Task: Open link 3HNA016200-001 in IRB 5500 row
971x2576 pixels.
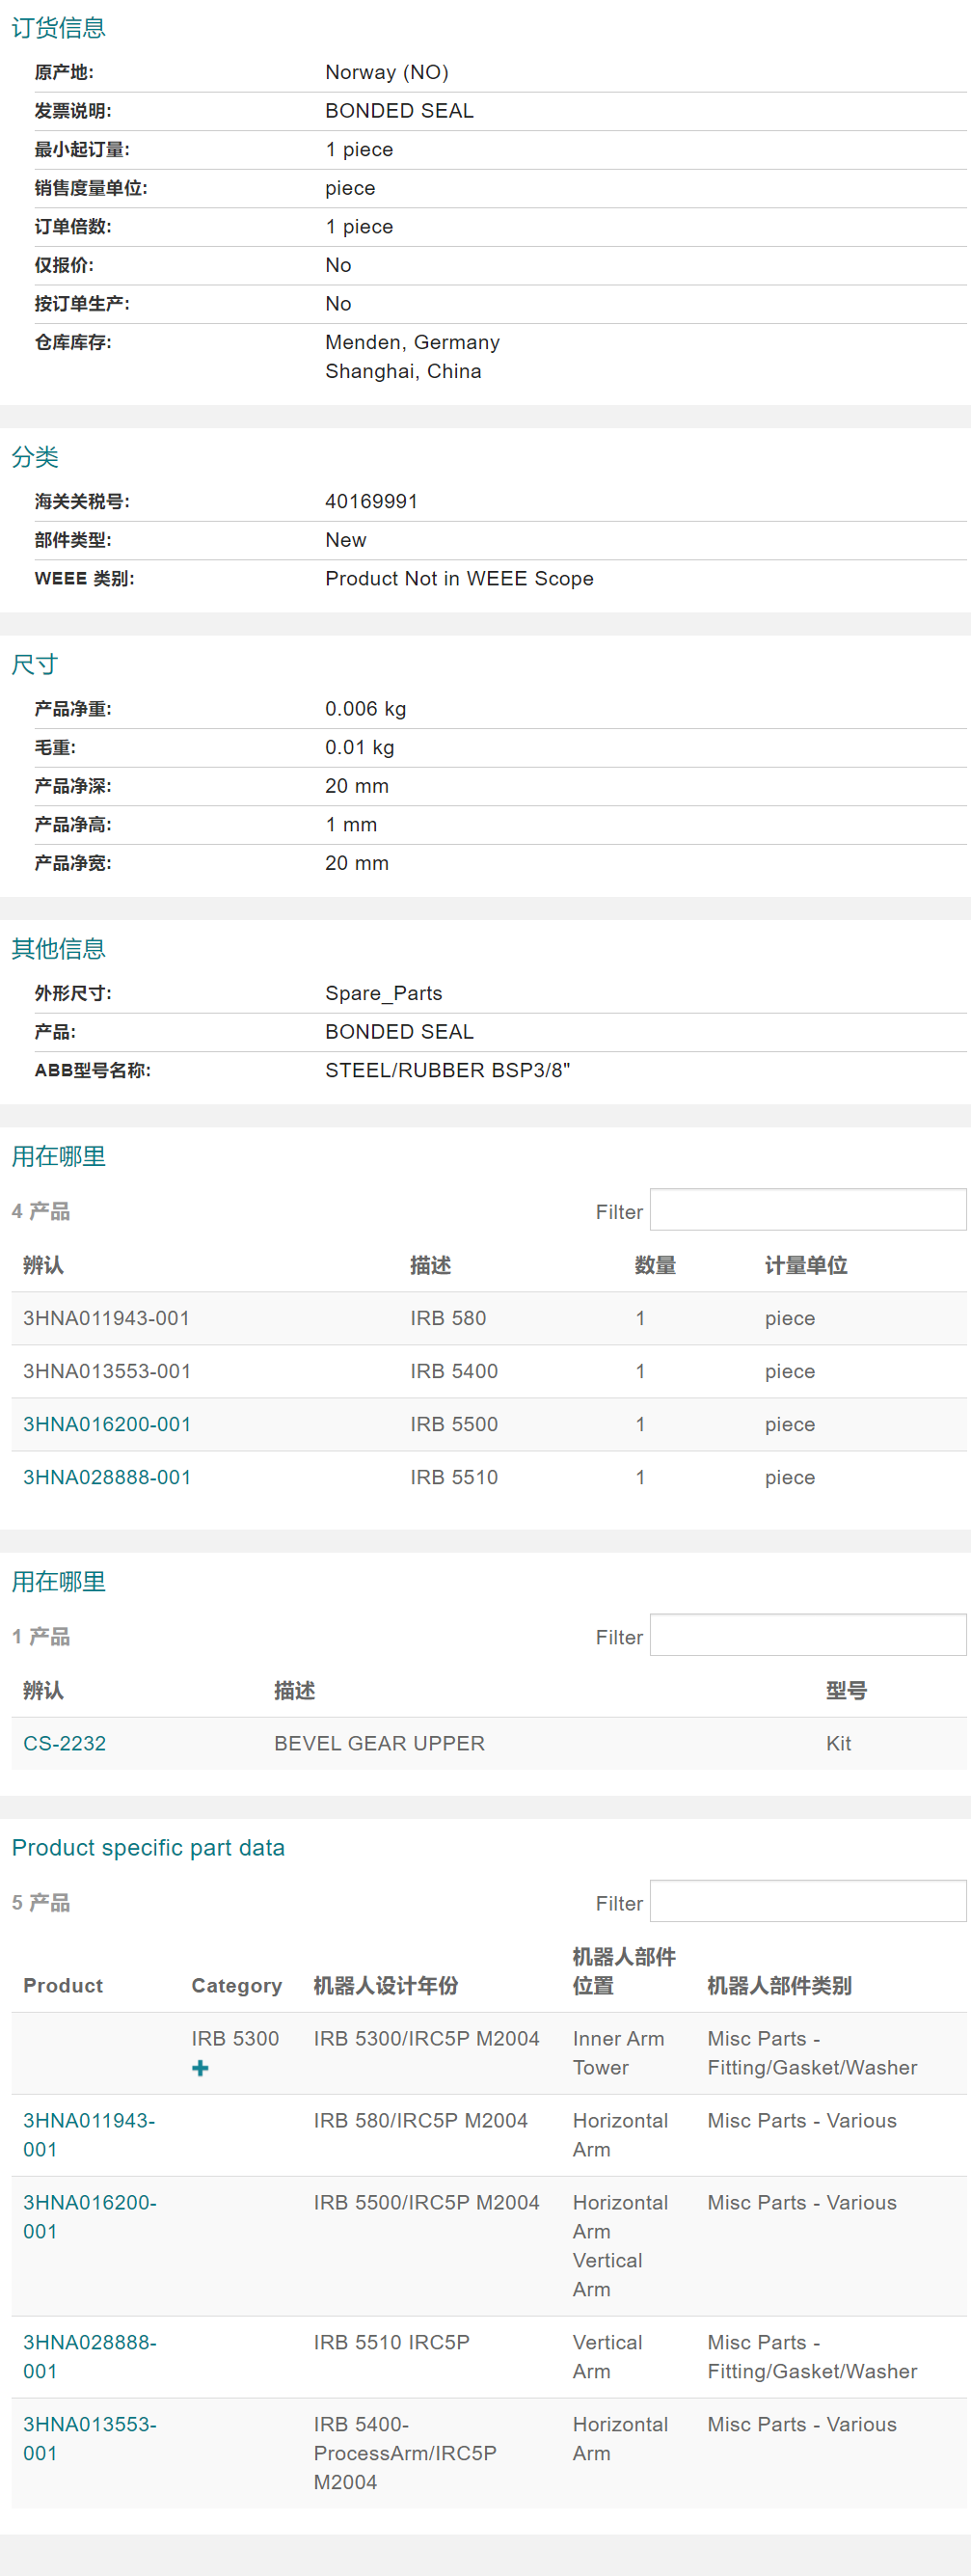Action: tap(107, 1424)
